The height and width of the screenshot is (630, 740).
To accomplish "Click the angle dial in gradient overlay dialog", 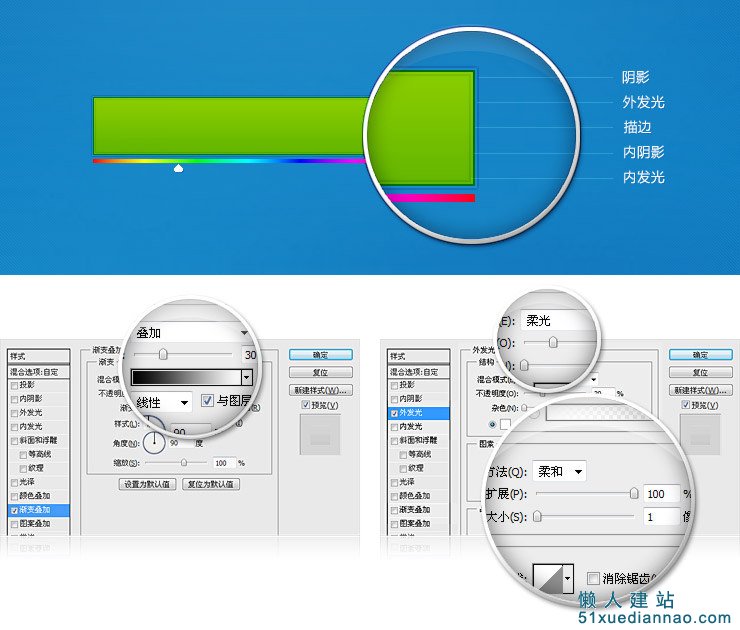I will pos(154,442).
